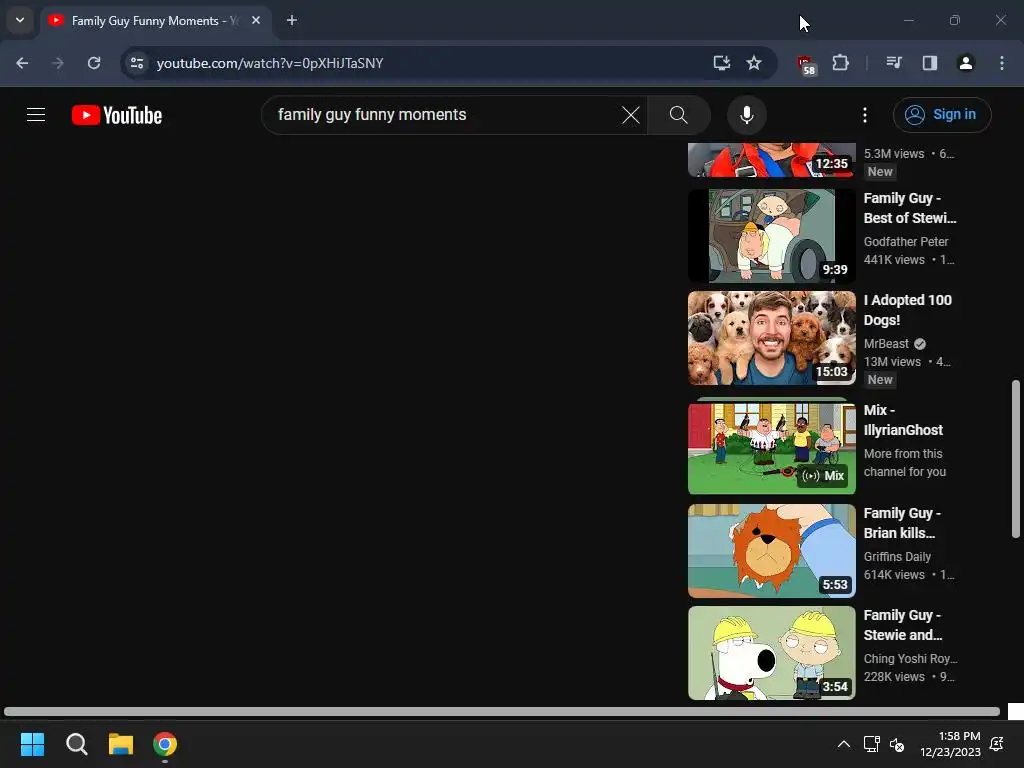This screenshot has height=768, width=1024.
Task: Open Stewie and Brian hardhat thumbnail
Action: [771, 653]
